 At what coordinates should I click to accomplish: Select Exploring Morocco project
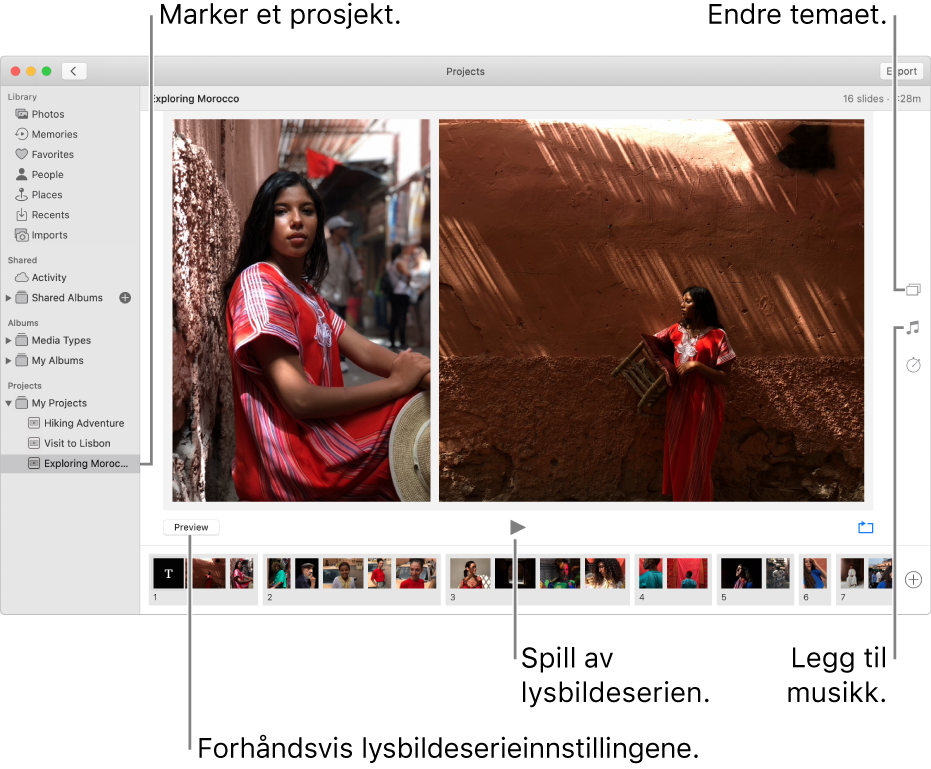(70, 464)
